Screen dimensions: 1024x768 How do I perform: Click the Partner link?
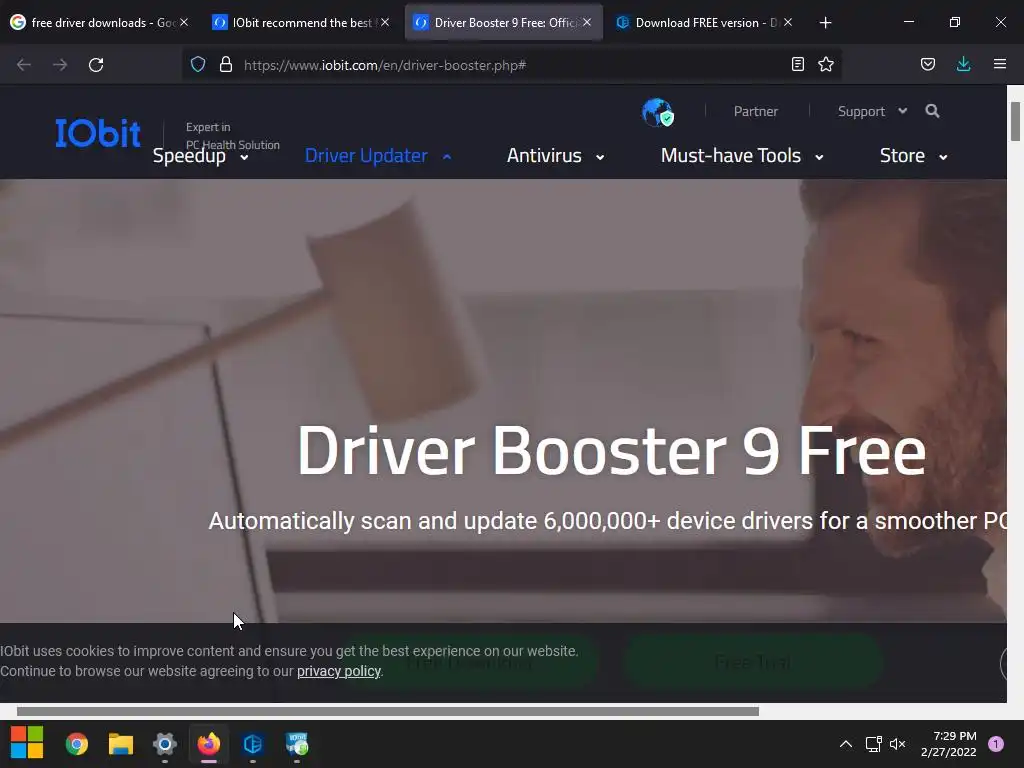point(756,111)
